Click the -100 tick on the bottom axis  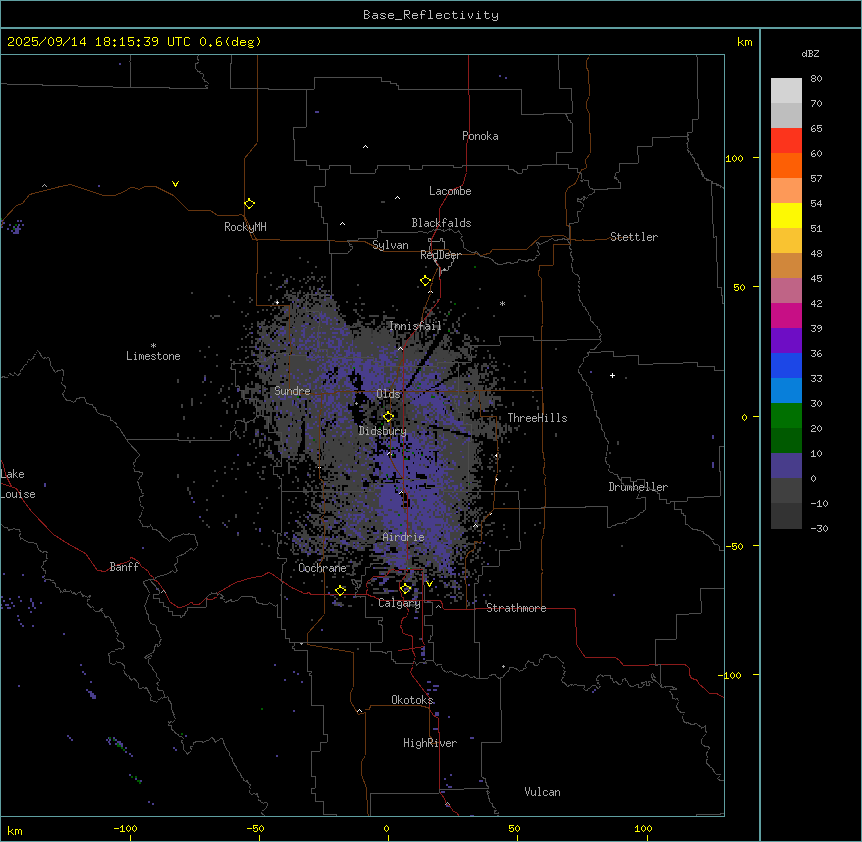tap(125, 828)
